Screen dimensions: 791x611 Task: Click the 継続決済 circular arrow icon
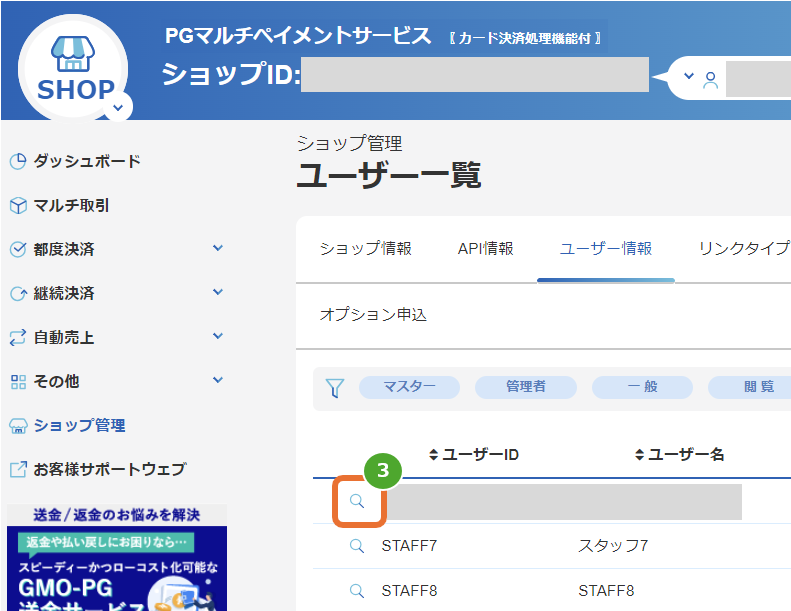(18, 294)
